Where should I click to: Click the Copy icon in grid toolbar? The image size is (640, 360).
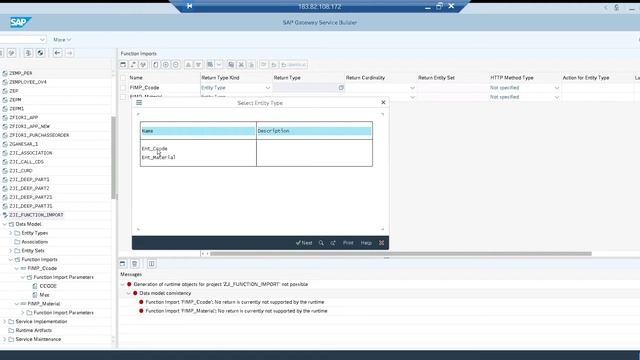point(231,65)
